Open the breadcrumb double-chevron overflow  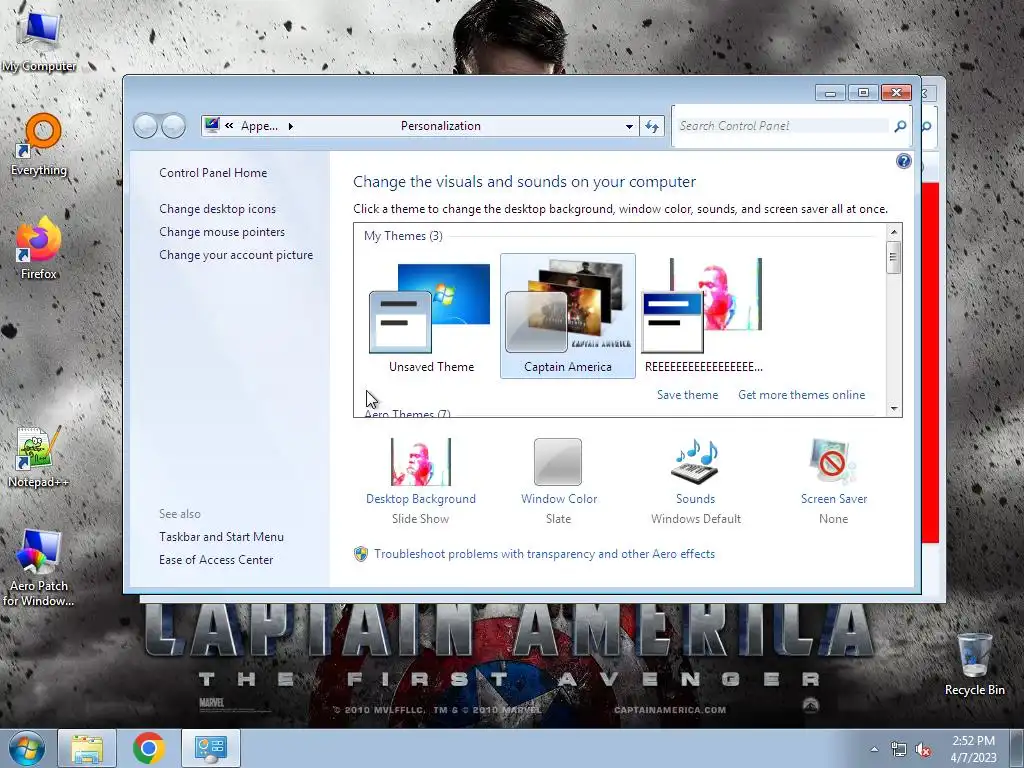[229, 125]
